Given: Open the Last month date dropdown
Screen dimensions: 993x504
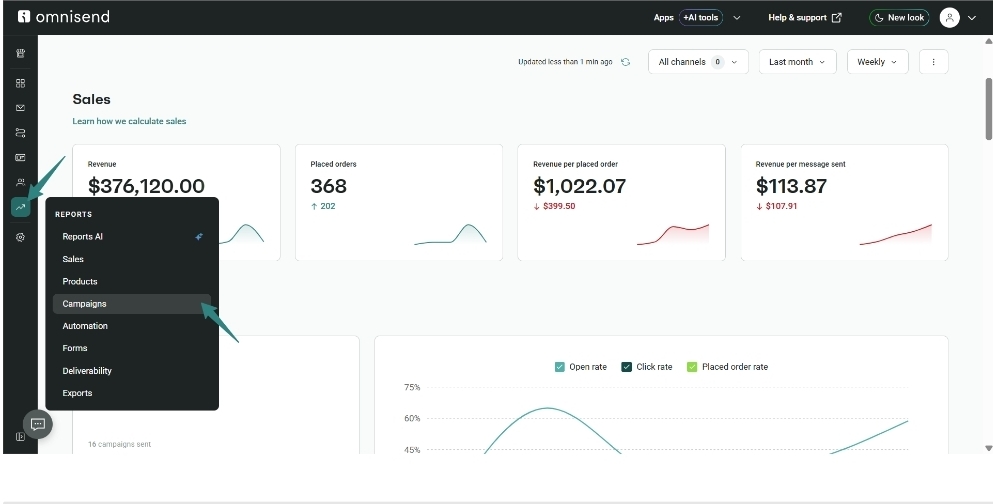Looking at the screenshot, I should point(797,62).
